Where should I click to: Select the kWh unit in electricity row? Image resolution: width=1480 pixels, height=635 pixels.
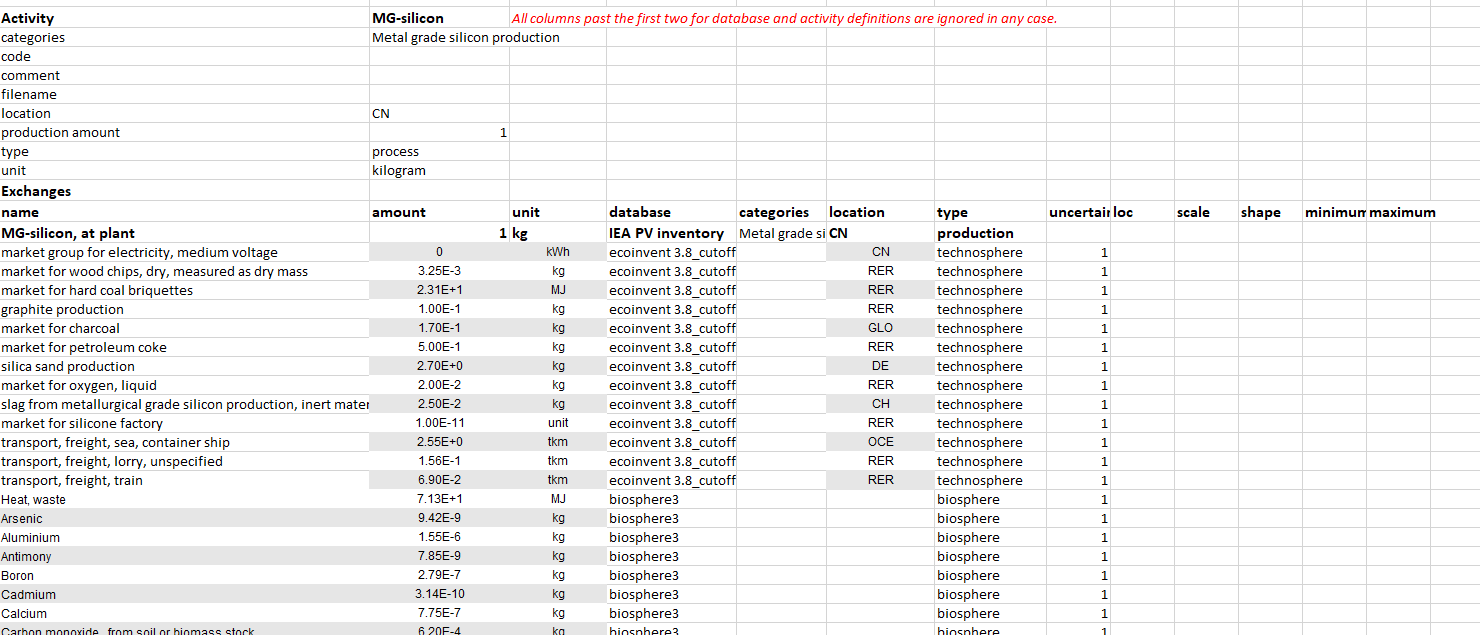point(558,252)
